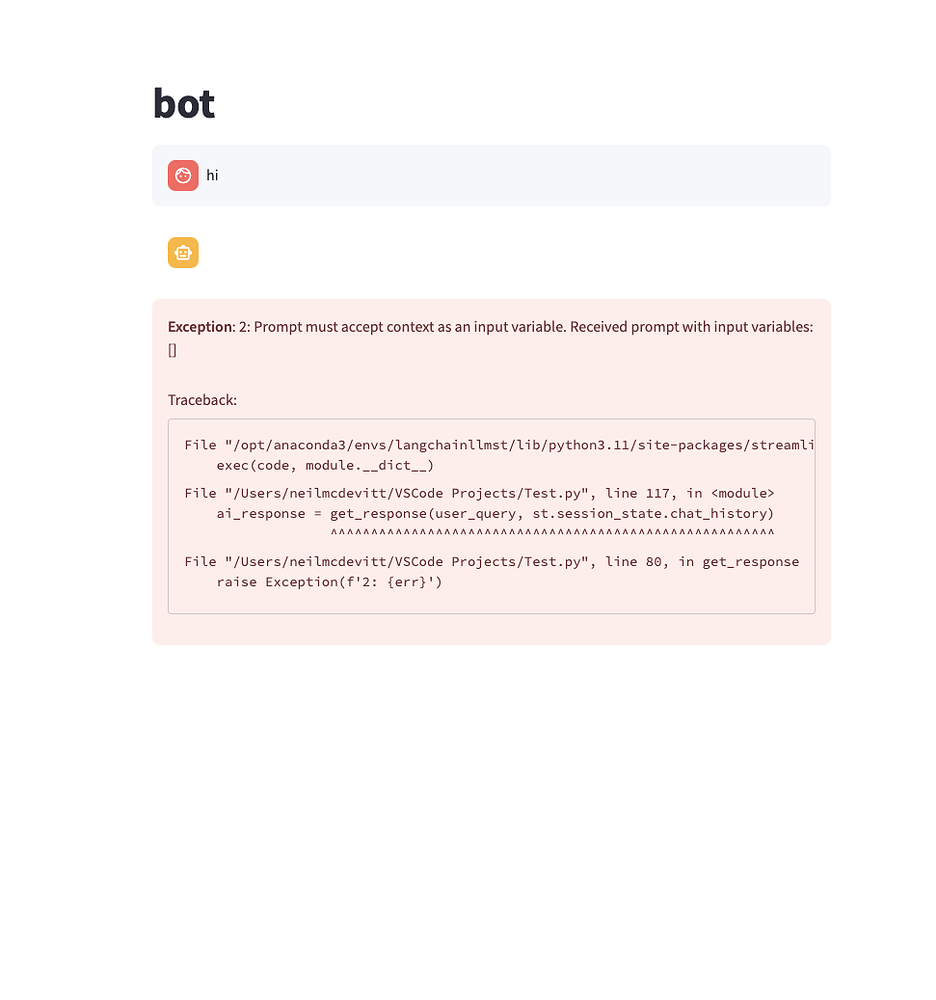Screen dimensions: 936x1000
Task: Select the 'hi' user message text
Action: [212, 175]
